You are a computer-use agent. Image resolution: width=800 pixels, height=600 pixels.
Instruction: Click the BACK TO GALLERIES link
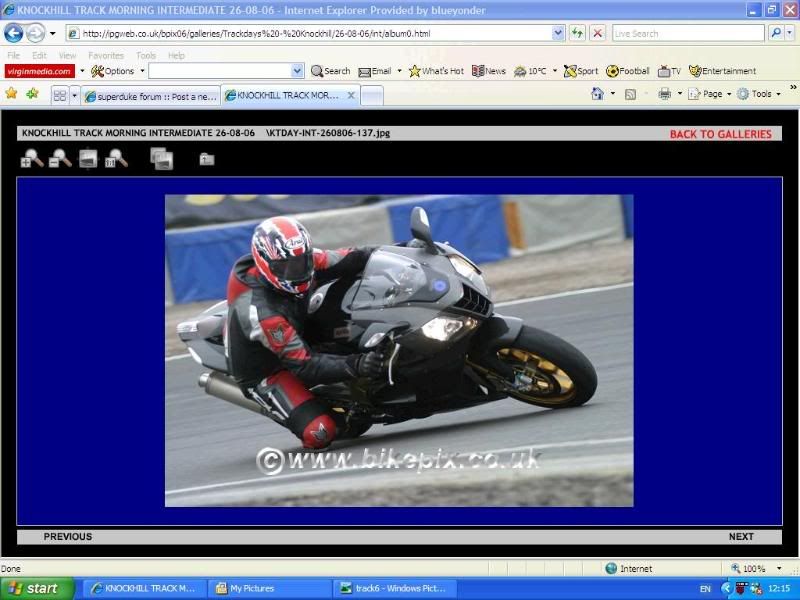[x=720, y=134]
